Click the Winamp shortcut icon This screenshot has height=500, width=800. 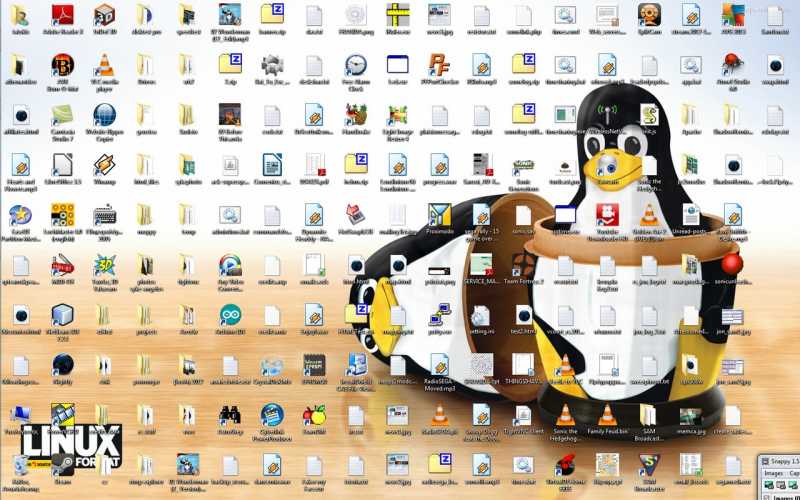click(x=104, y=165)
